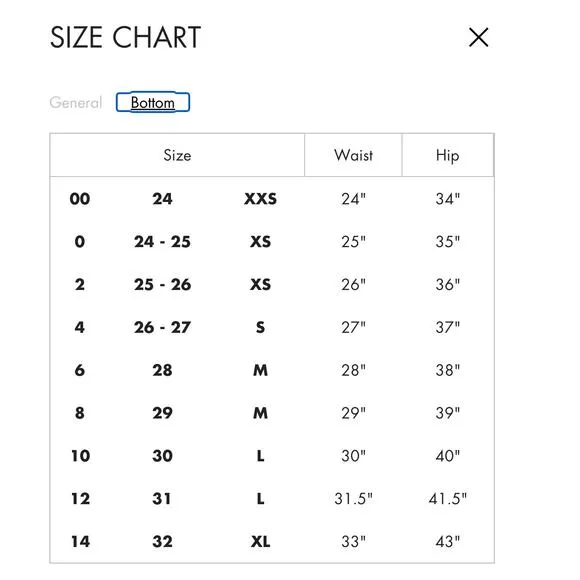580x580 pixels.
Task: Click size 10 in the chart
Action: pyautogui.click(x=80, y=456)
